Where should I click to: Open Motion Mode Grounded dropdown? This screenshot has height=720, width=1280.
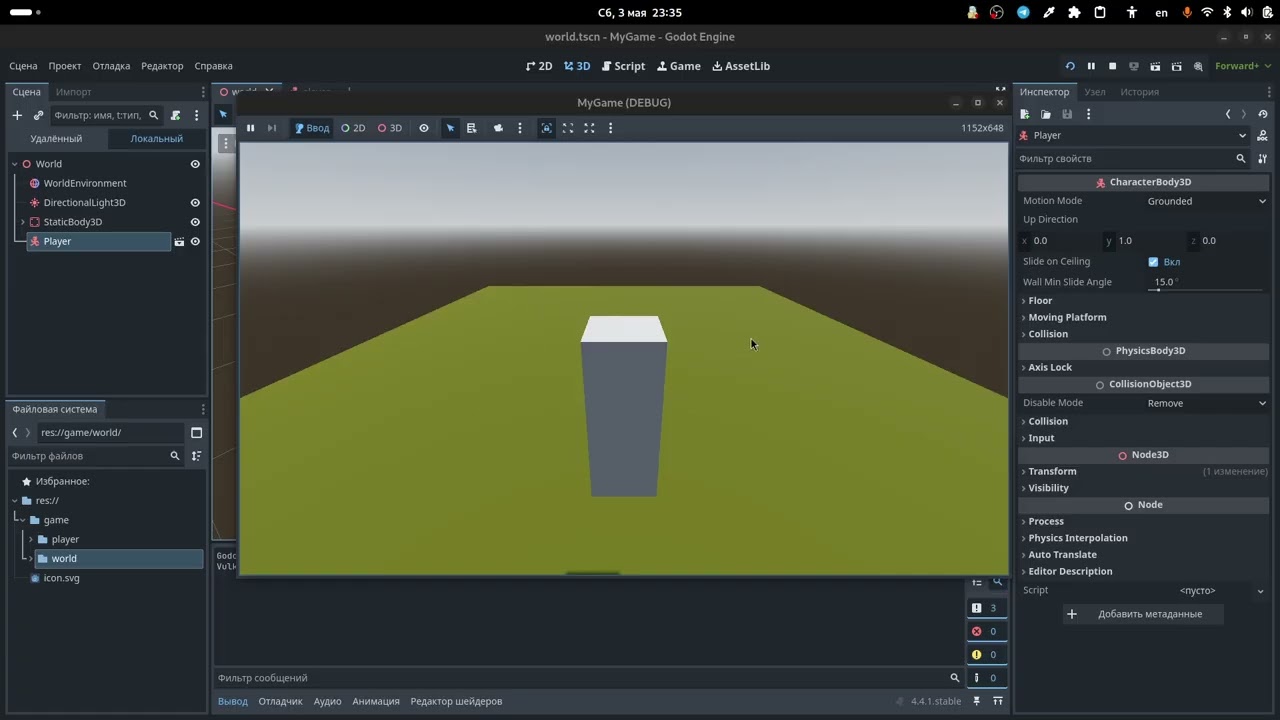pyautogui.click(x=1206, y=201)
